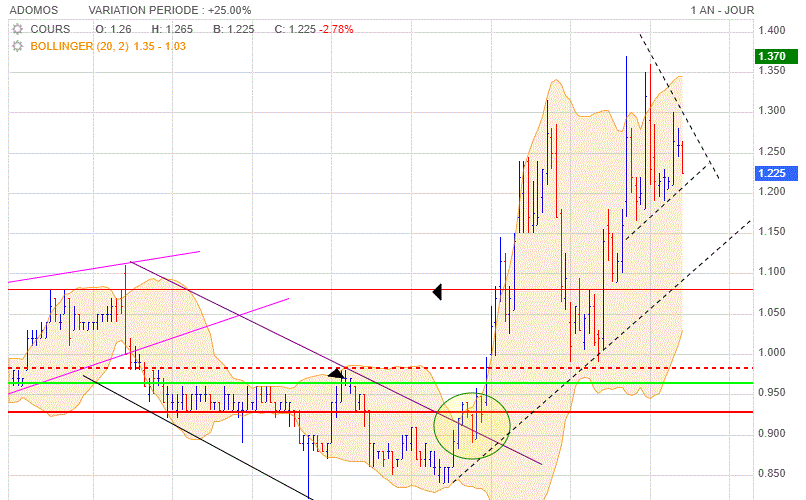This screenshot has height=500, width=806.
Task: Click the black arrow marker near dashed red line
Action: 336,374
